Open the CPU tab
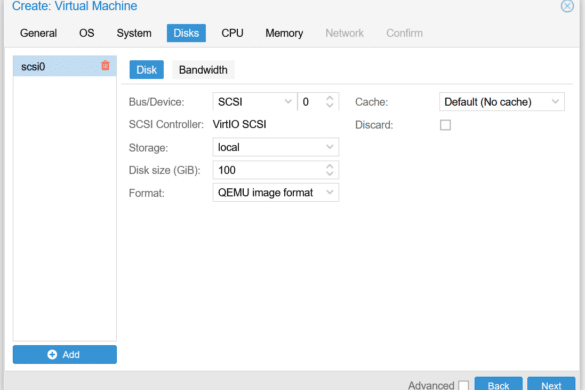The image size is (585, 390). pyautogui.click(x=232, y=33)
